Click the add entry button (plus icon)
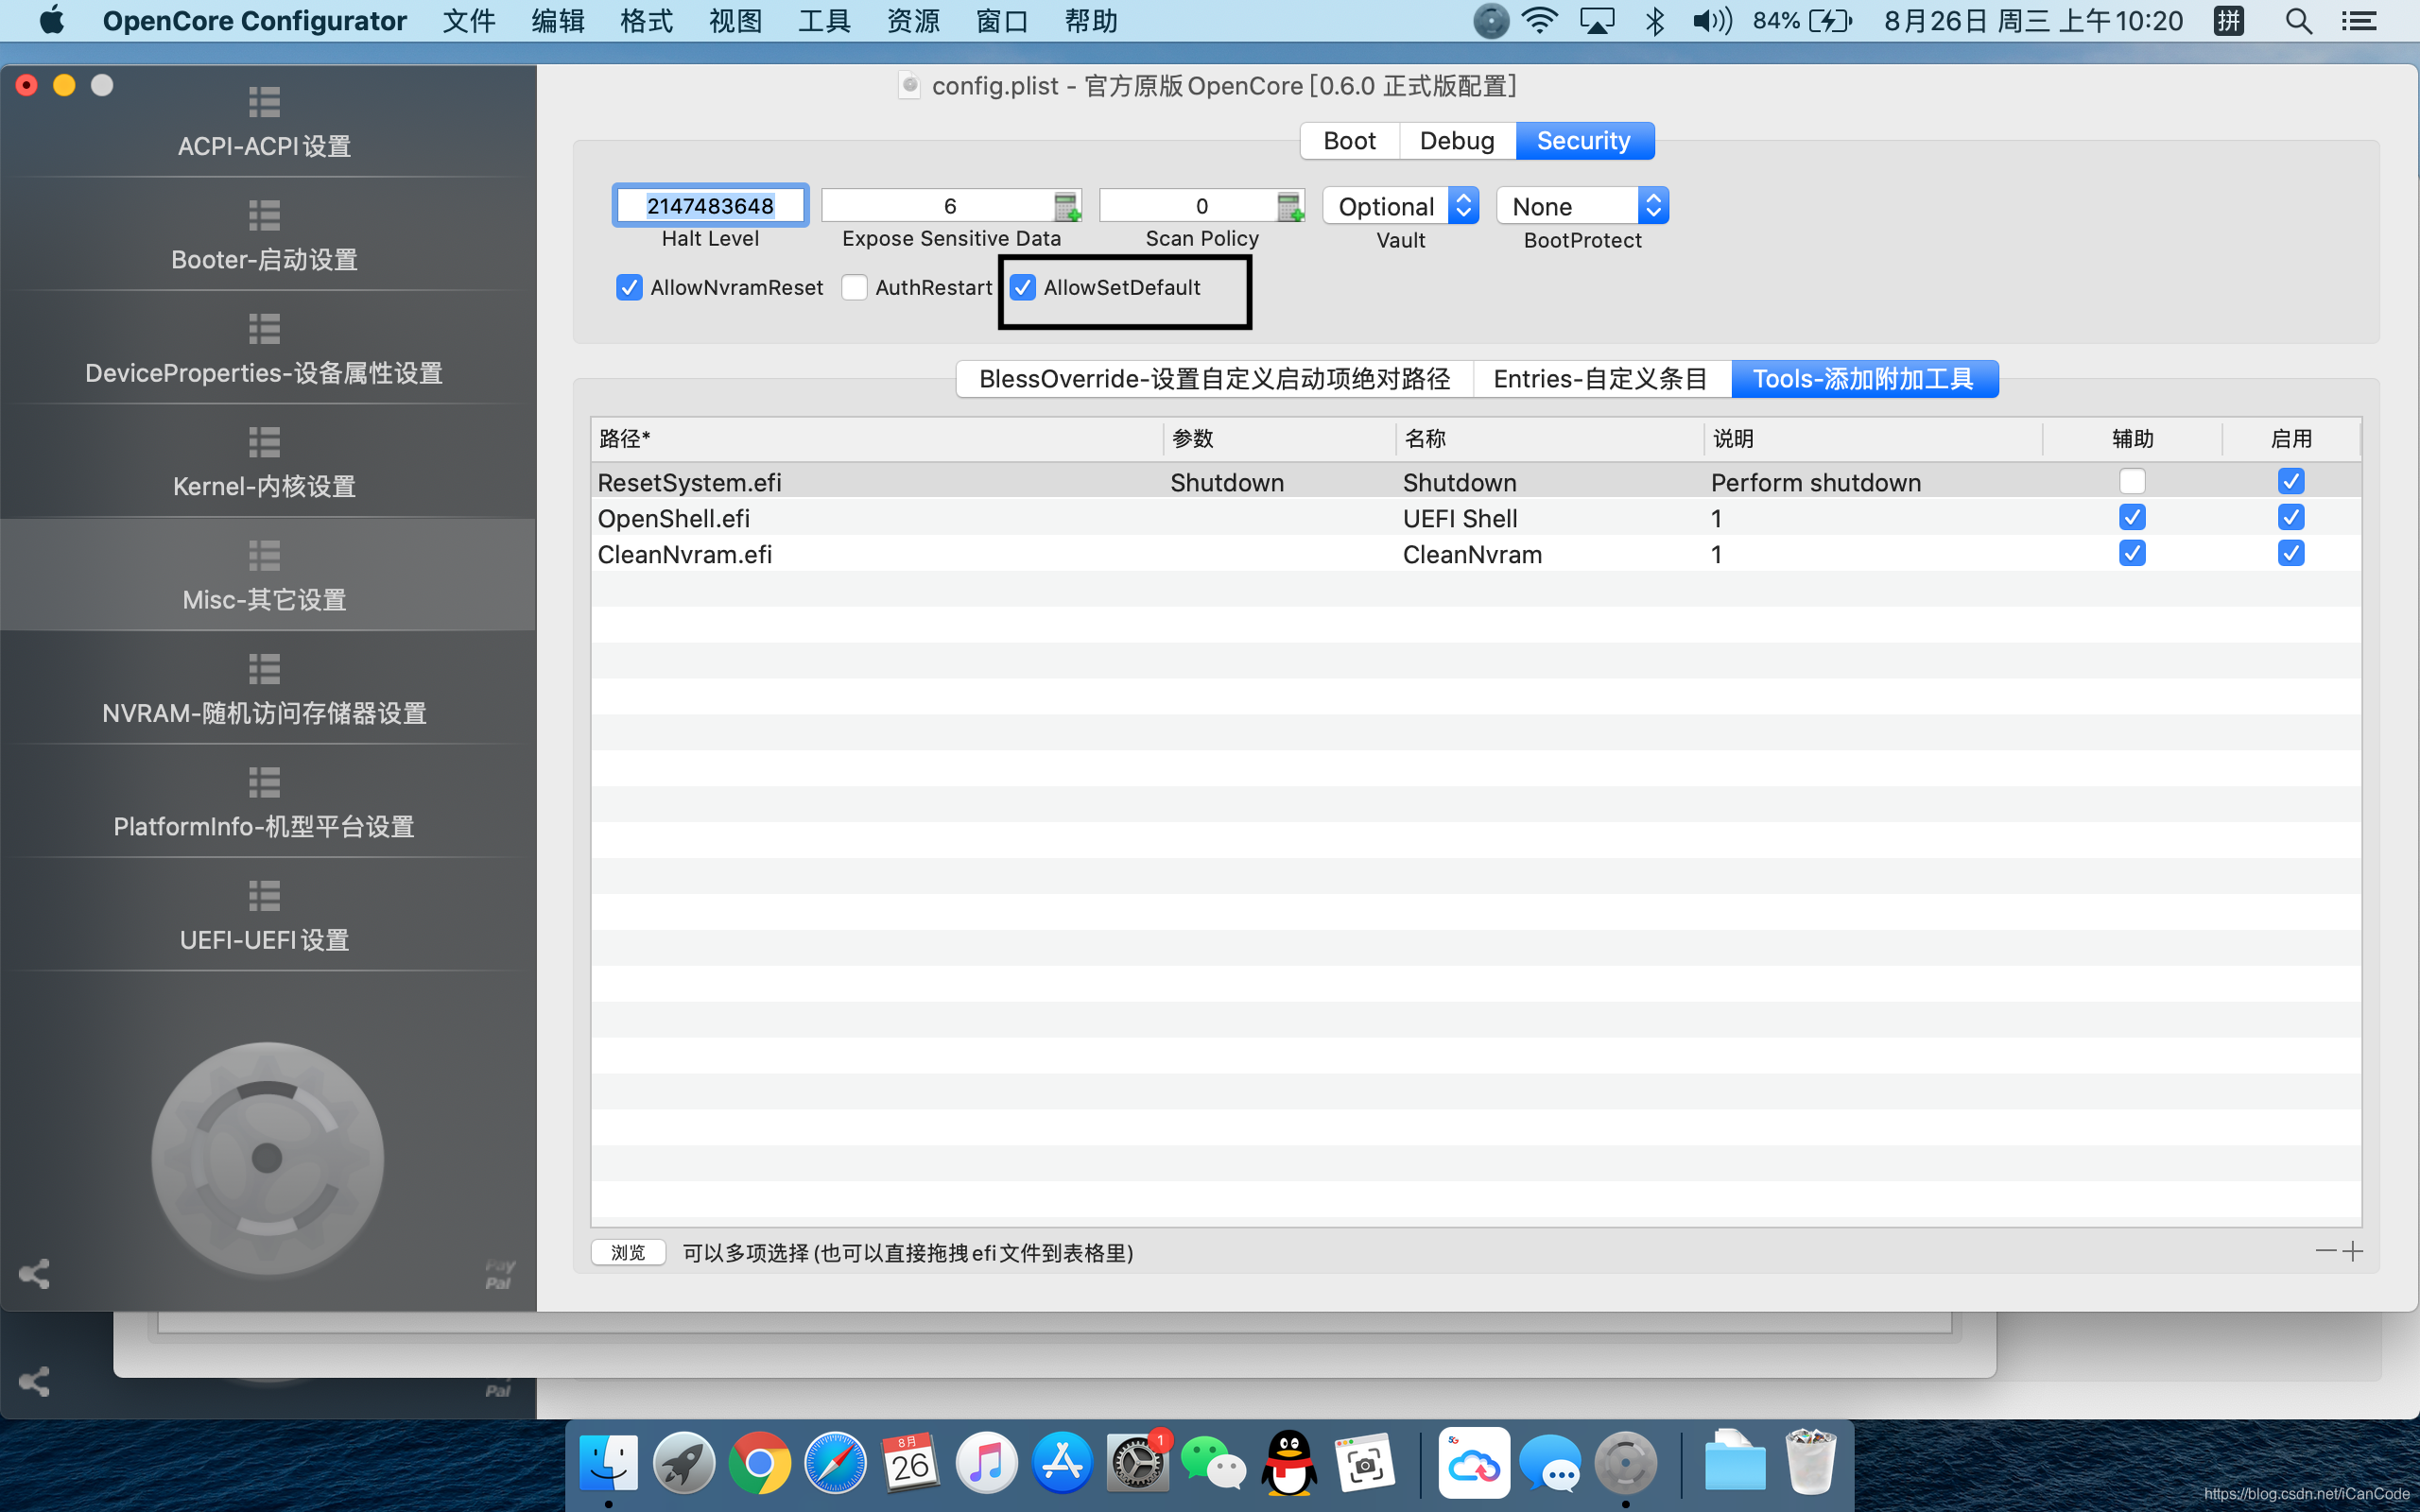 [x=2354, y=1251]
